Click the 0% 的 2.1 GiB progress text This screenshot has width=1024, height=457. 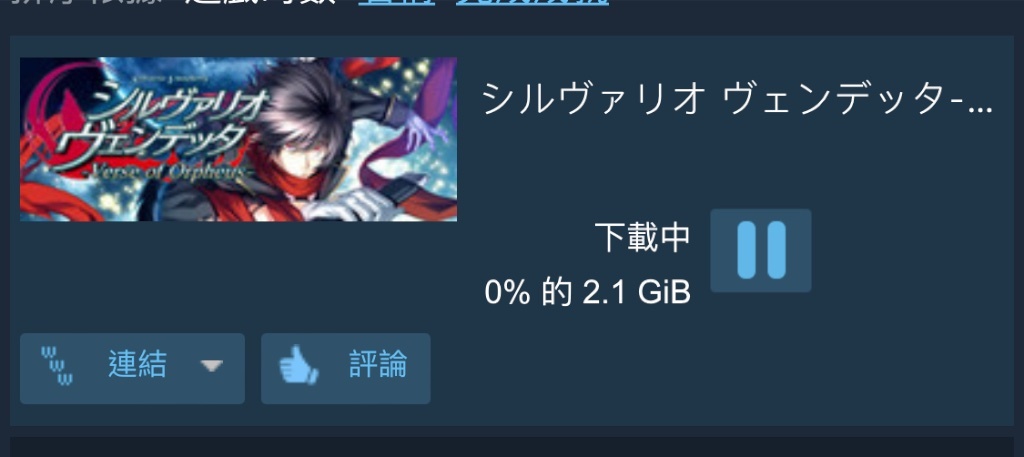(588, 292)
